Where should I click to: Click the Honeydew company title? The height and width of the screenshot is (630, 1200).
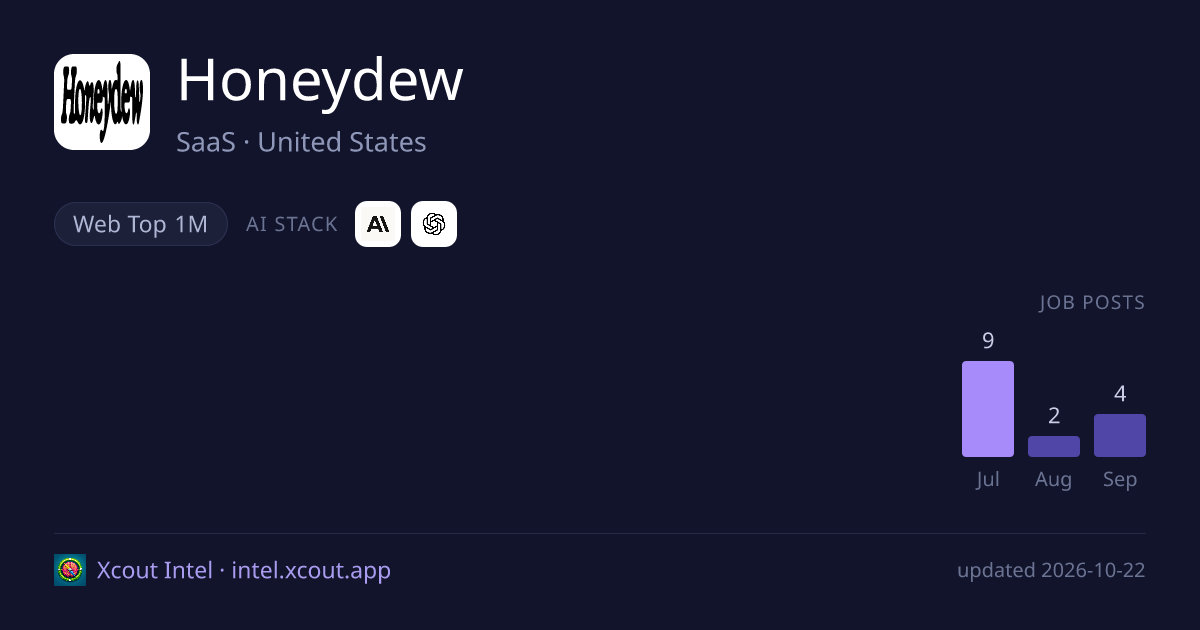coord(320,80)
